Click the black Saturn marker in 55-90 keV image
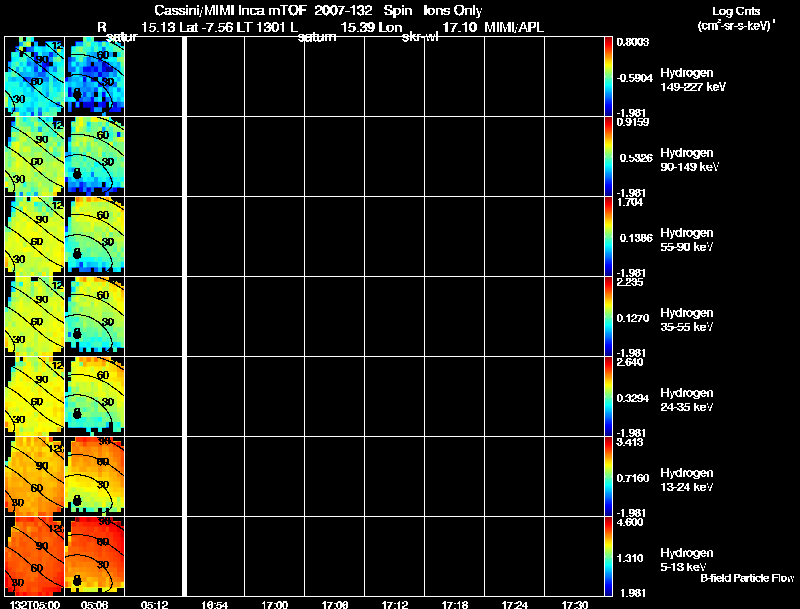 77,253
